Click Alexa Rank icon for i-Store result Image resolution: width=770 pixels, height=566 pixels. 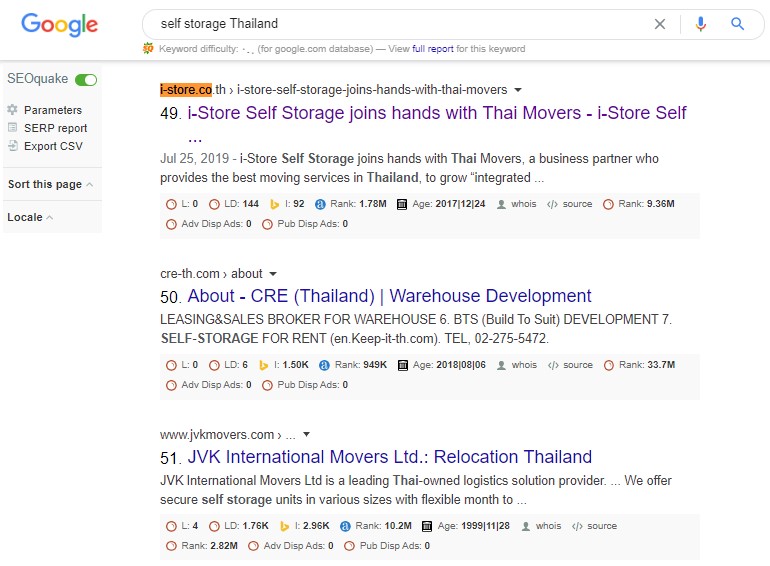320,204
